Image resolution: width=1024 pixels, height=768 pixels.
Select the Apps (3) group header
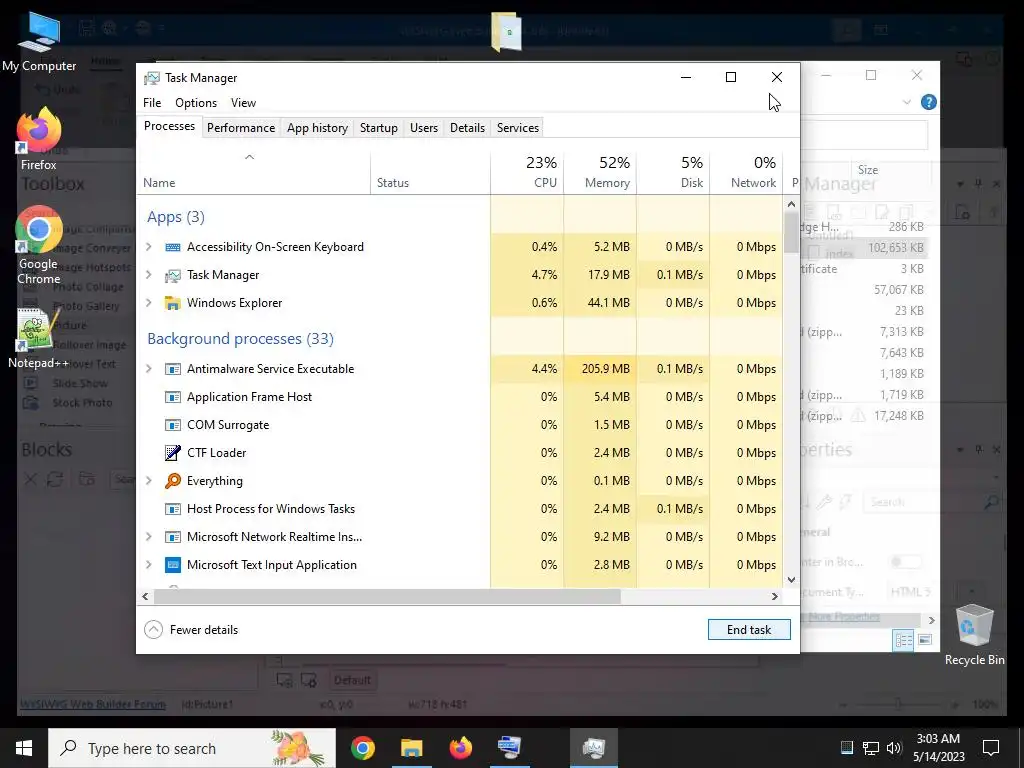176,217
